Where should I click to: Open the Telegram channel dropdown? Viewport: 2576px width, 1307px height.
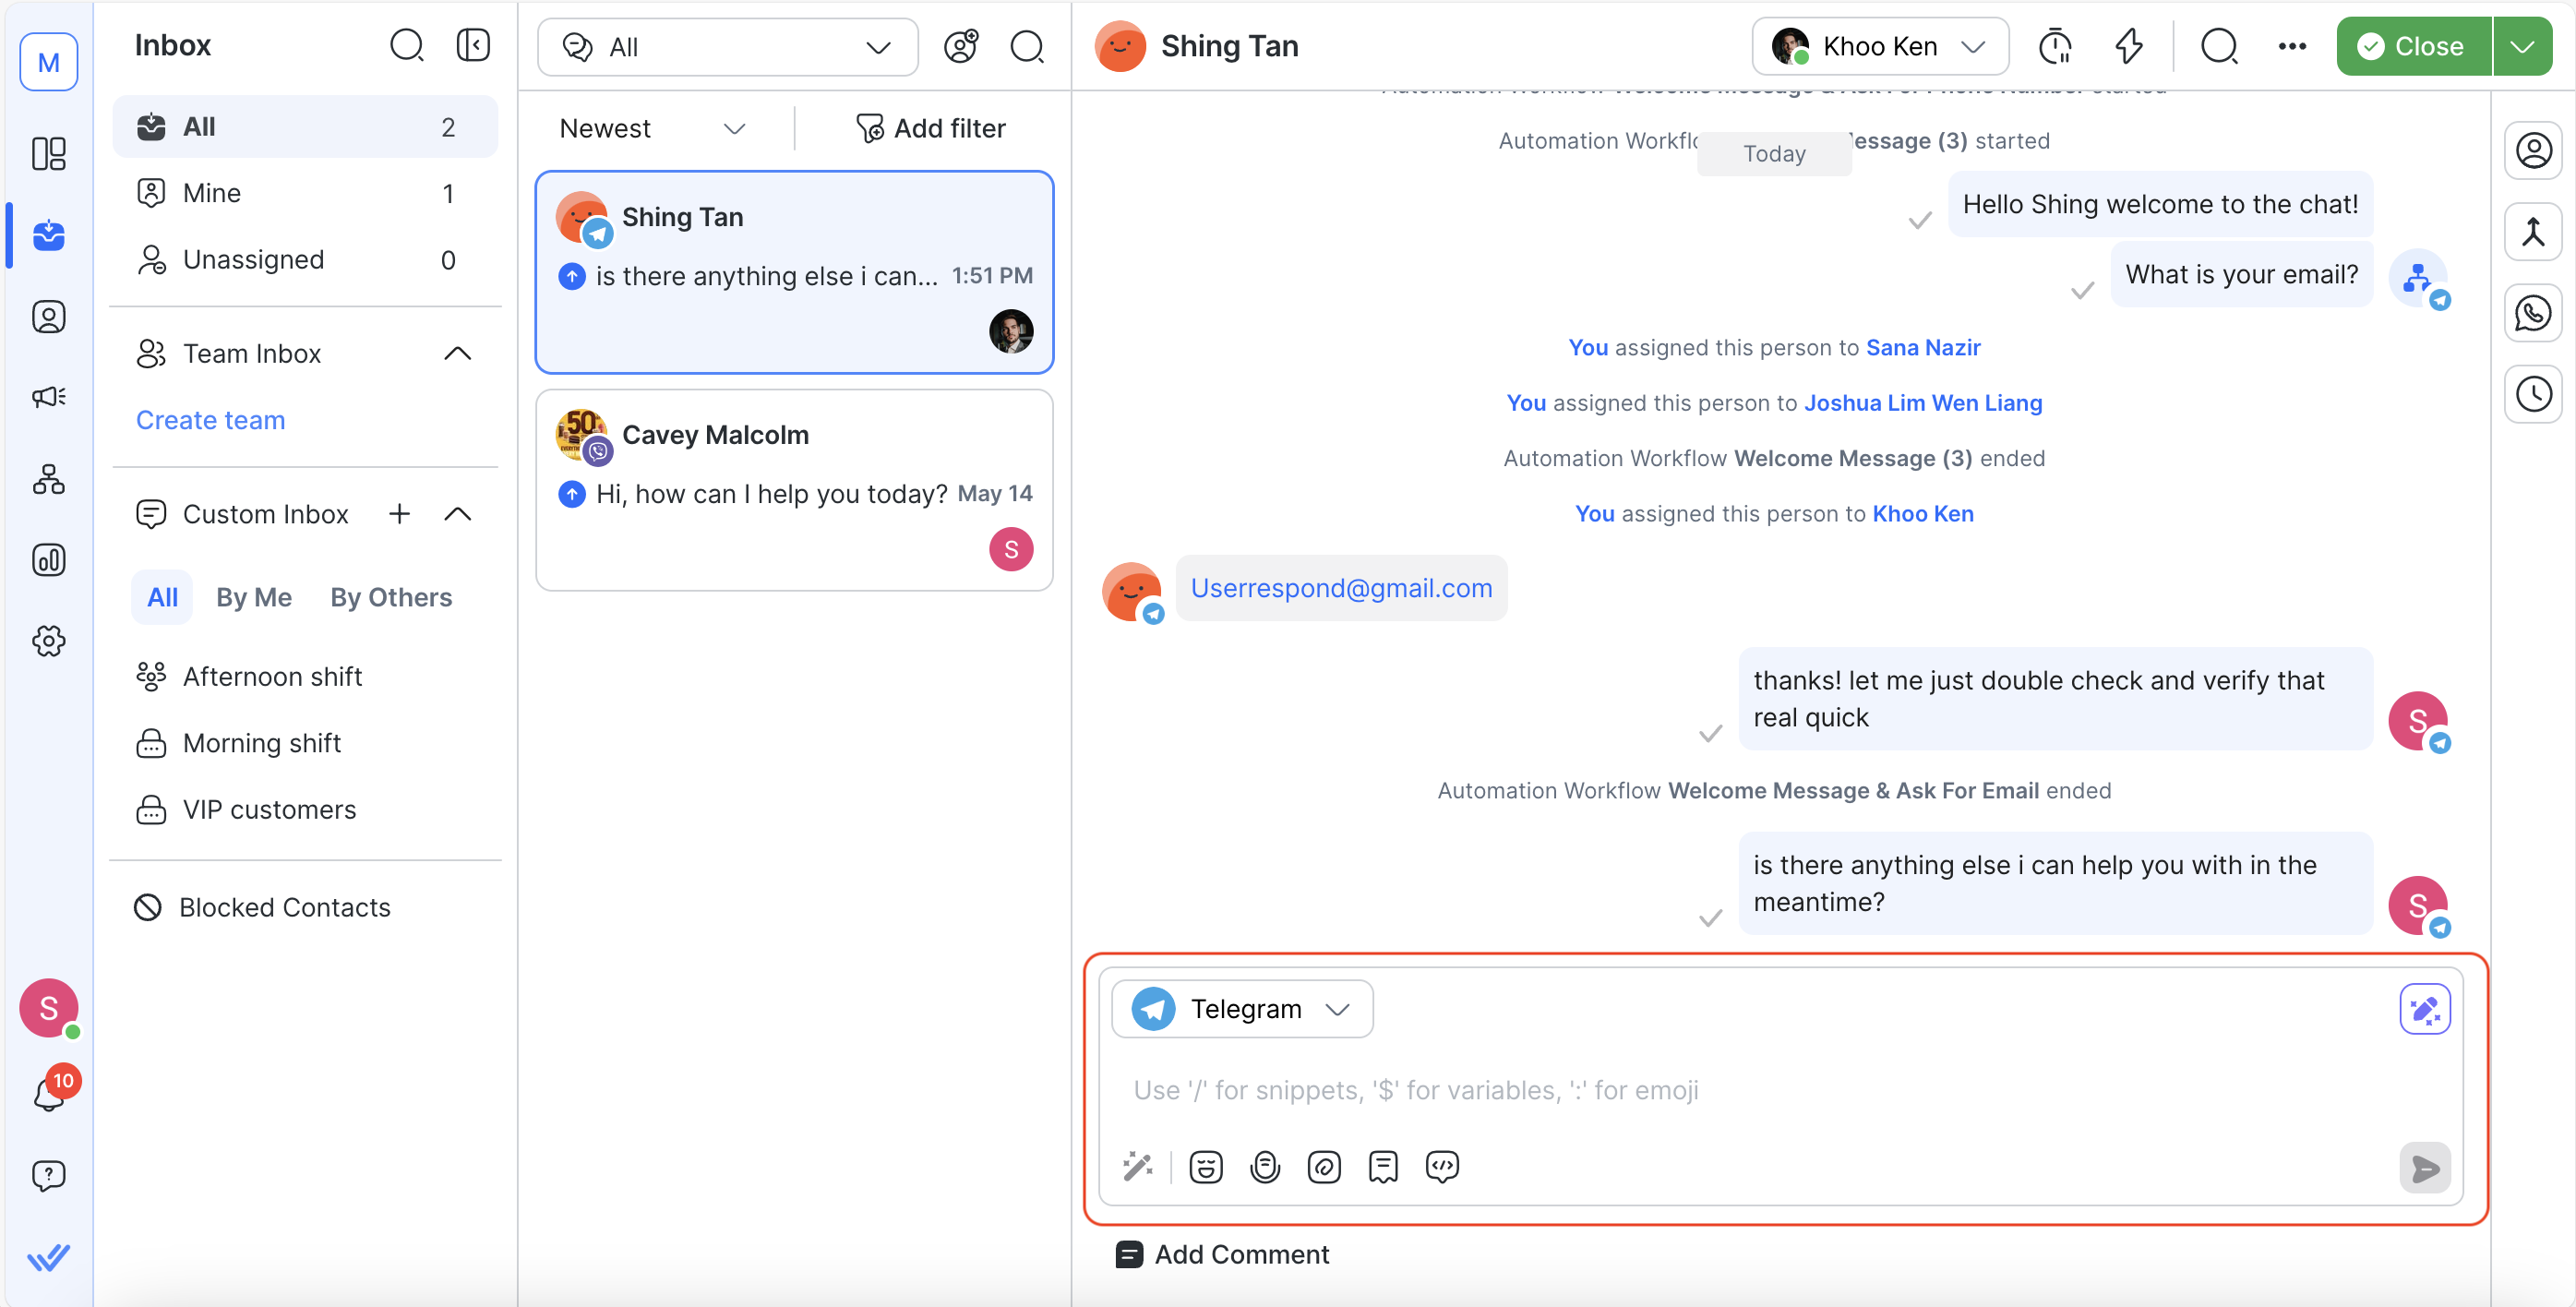pyautogui.click(x=1242, y=1009)
